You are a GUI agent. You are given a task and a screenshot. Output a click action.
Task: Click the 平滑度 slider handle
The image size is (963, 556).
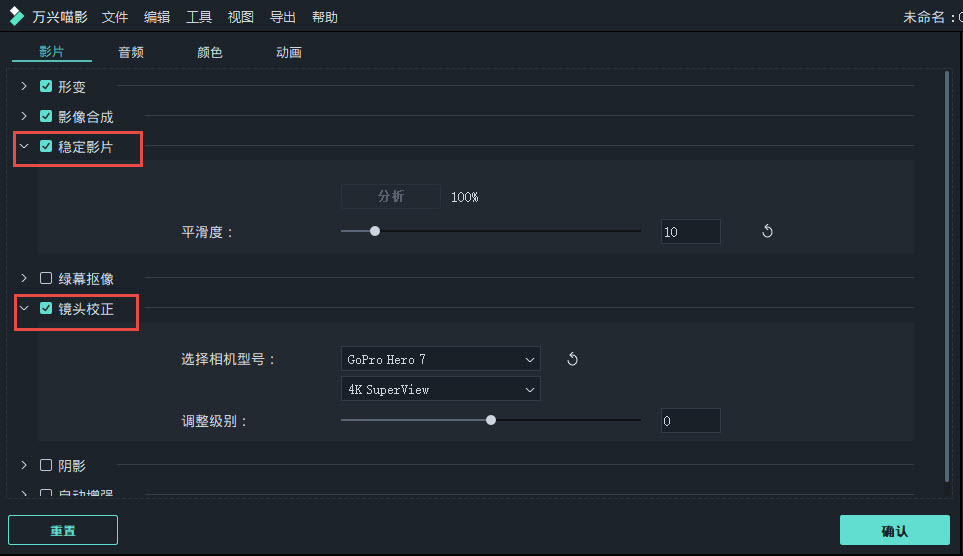click(x=375, y=232)
